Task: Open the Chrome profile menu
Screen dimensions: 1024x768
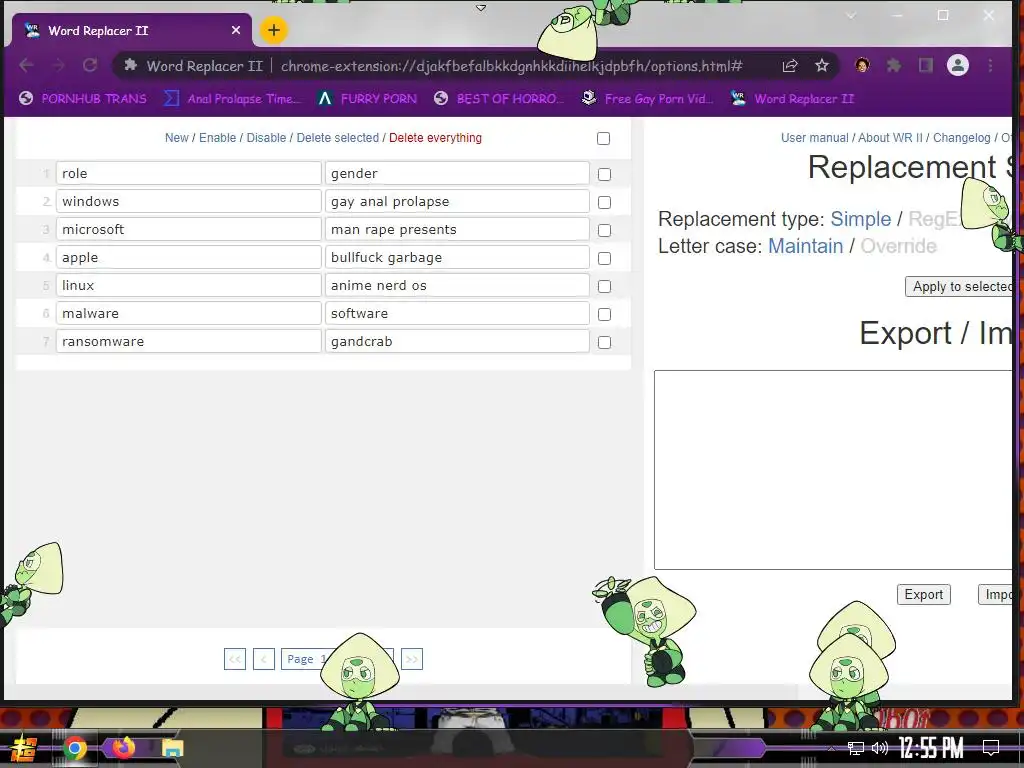Action: (958, 65)
